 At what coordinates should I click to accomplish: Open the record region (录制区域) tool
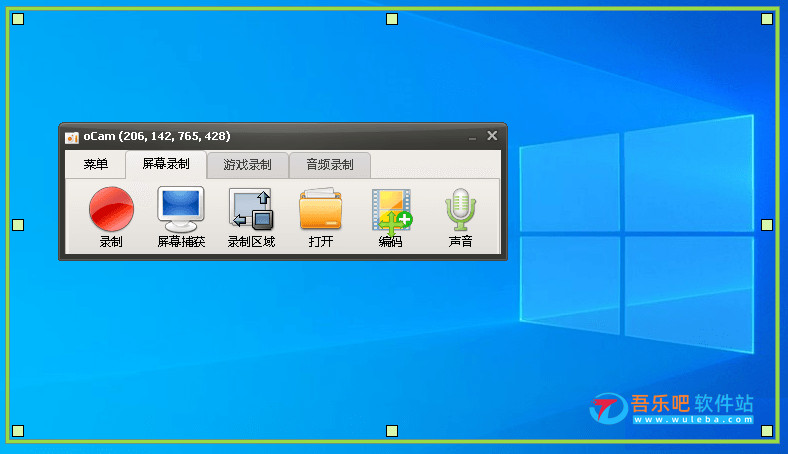click(250, 210)
